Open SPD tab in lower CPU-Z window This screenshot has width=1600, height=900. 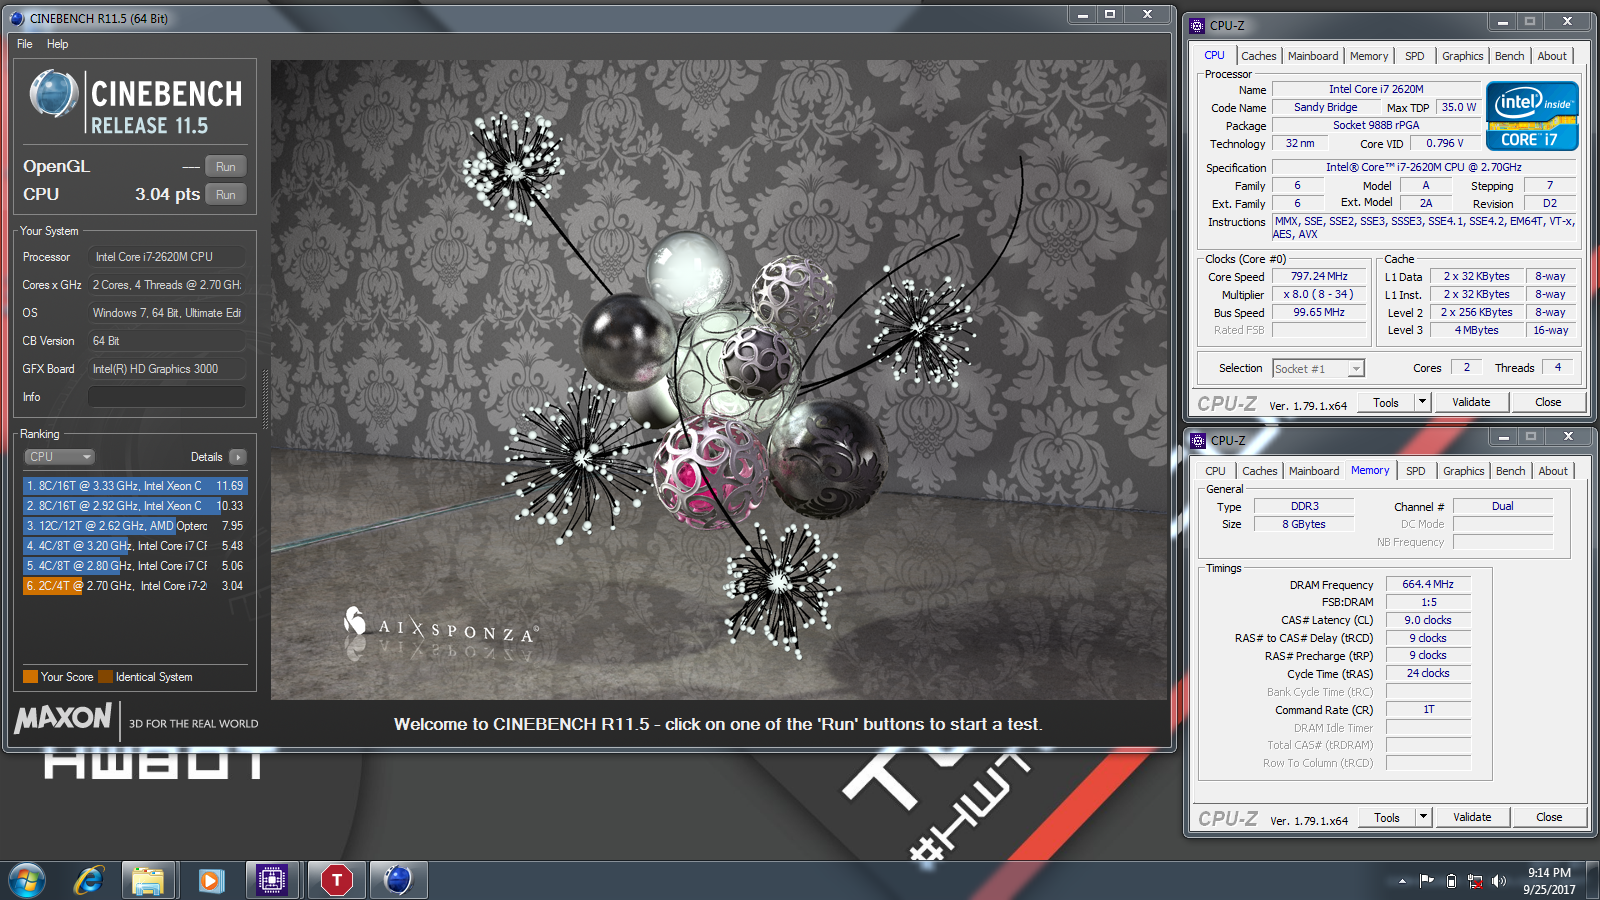pos(1416,471)
